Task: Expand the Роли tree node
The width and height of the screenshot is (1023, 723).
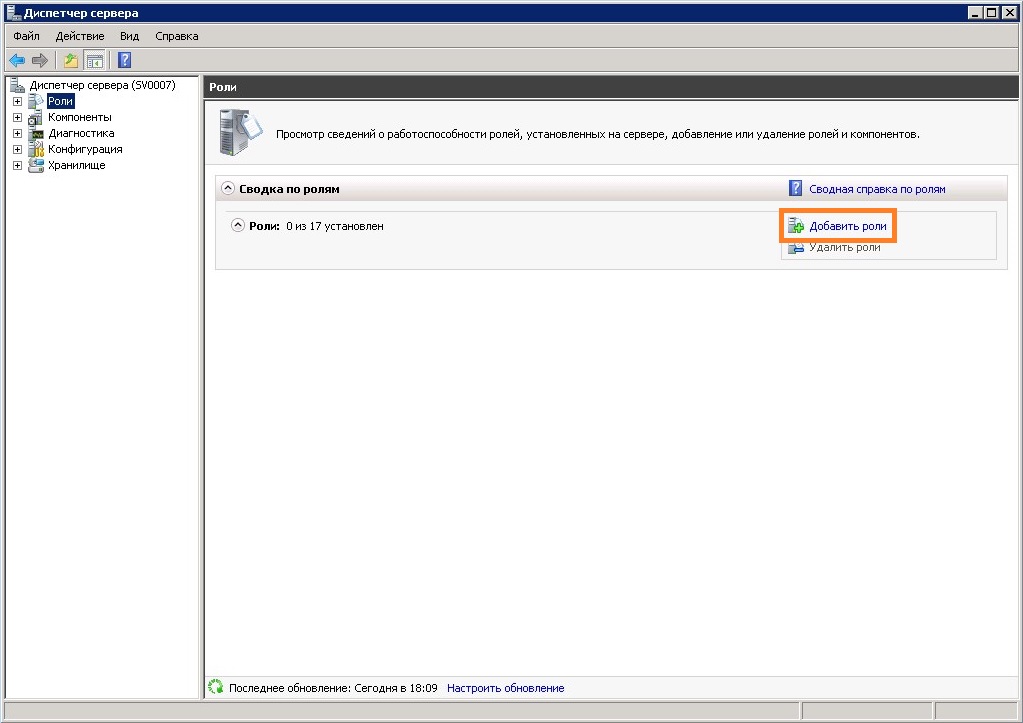Action: (x=17, y=101)
